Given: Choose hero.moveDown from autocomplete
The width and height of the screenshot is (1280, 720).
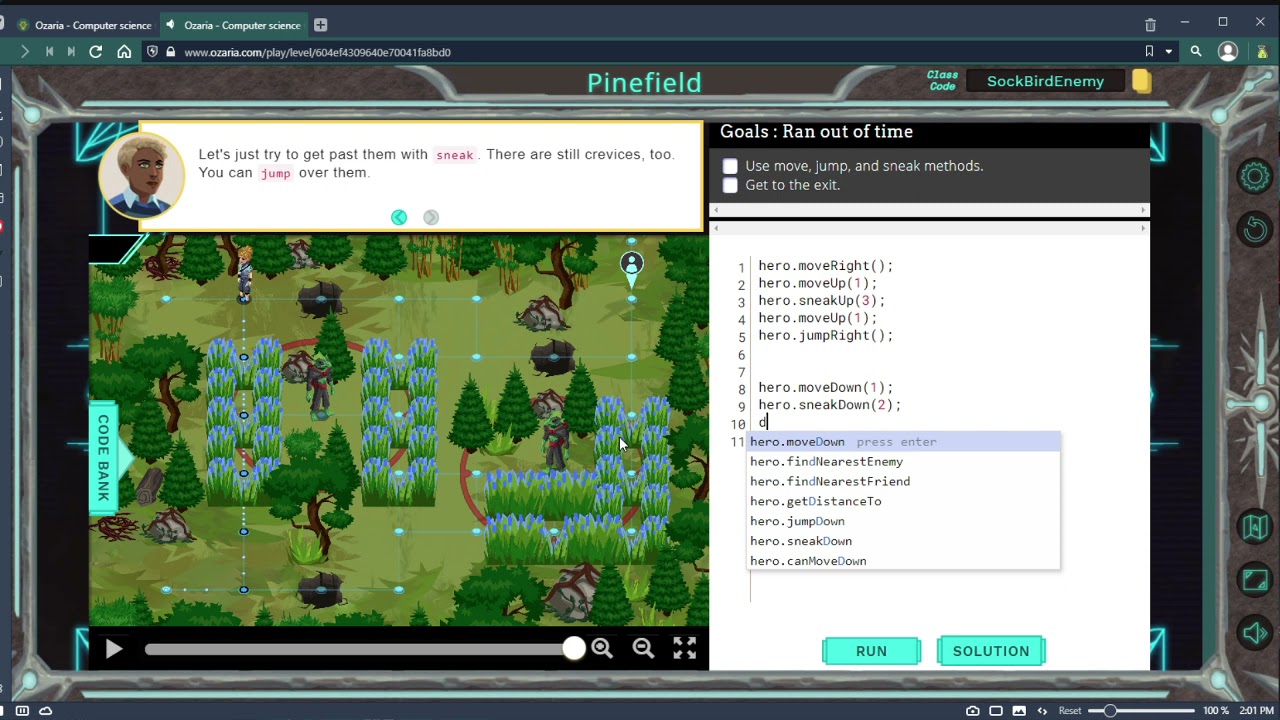Looking at the screenshot, I should coord(904,442).
